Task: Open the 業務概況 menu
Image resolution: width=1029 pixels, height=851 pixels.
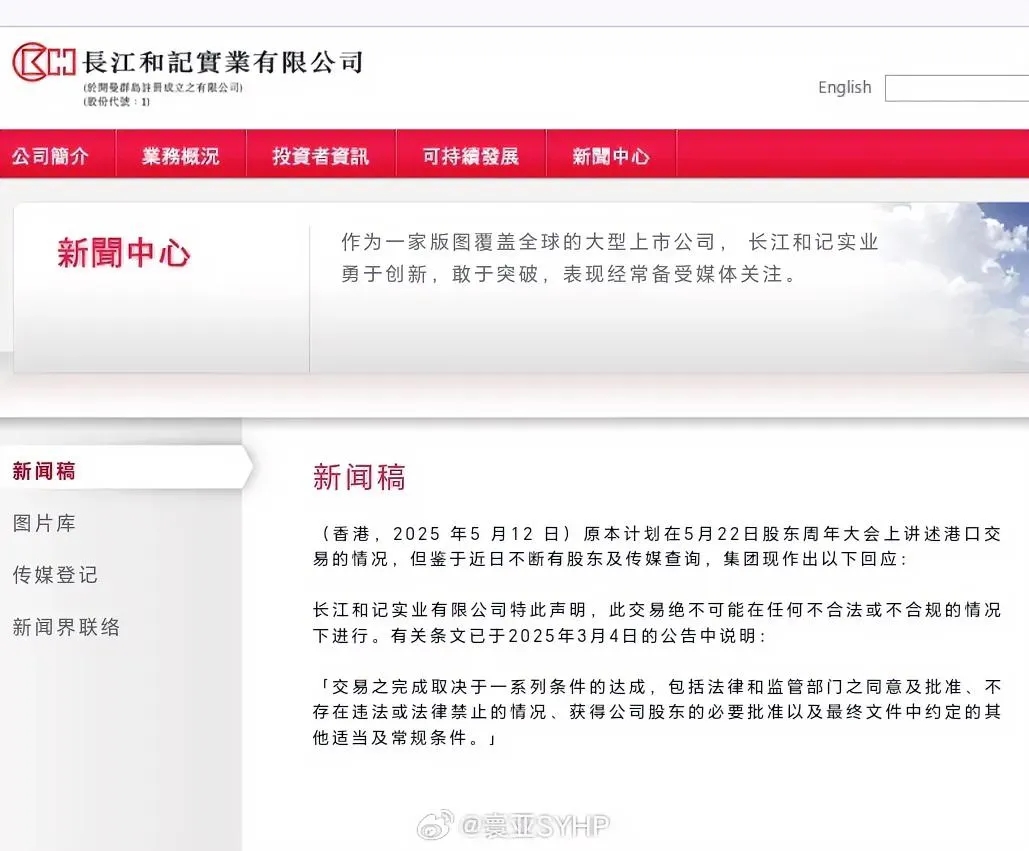Action: pos(180,156)
